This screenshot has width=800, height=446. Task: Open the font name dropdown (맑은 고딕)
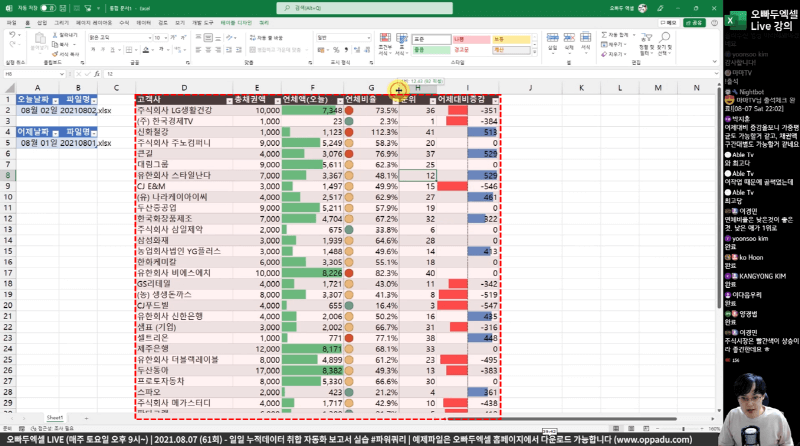pos(150,38)
